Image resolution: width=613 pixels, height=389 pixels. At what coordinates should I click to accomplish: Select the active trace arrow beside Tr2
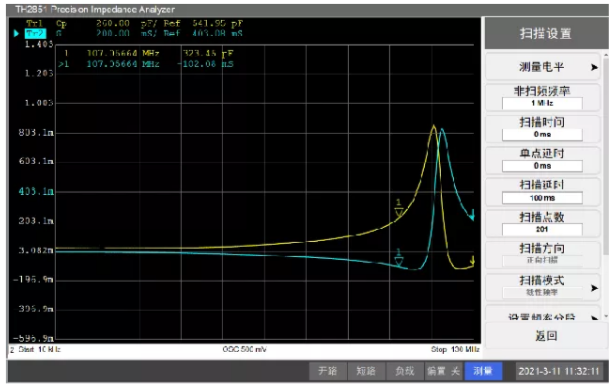(16, 34)
